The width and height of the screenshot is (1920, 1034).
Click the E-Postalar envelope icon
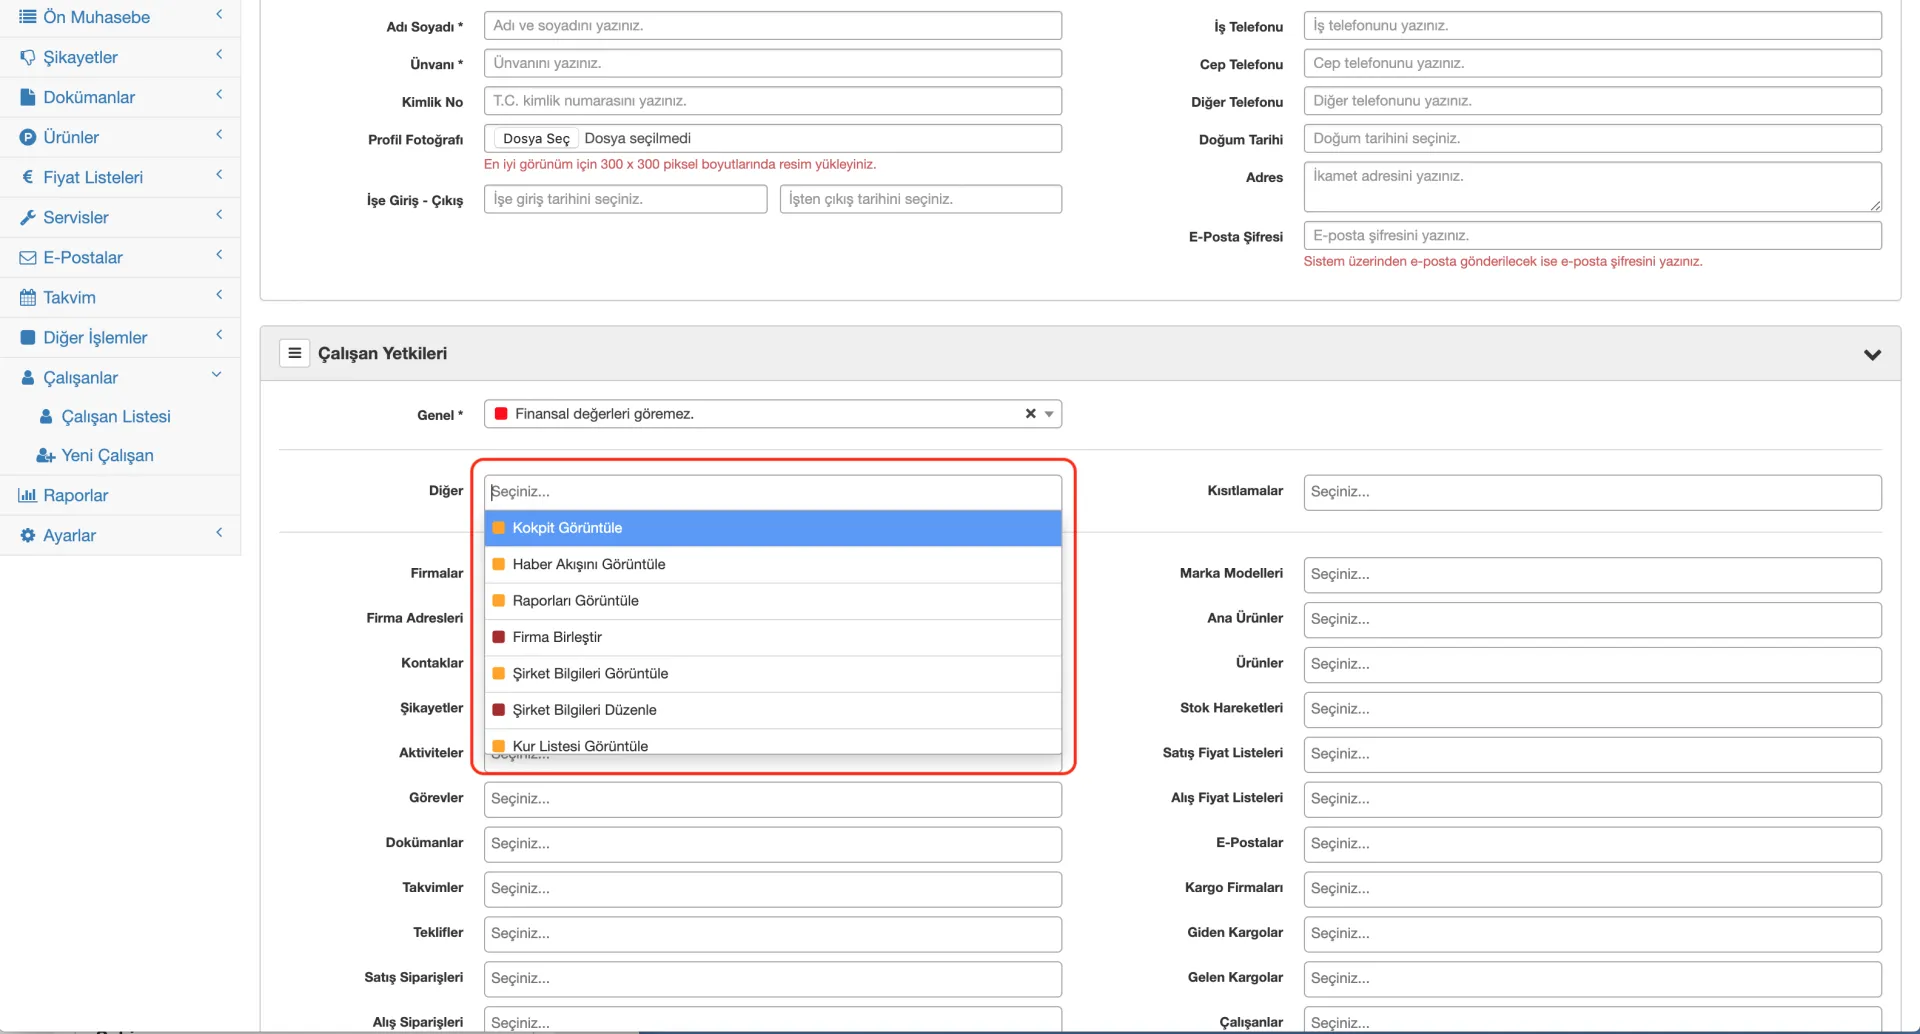pos(28,257)
